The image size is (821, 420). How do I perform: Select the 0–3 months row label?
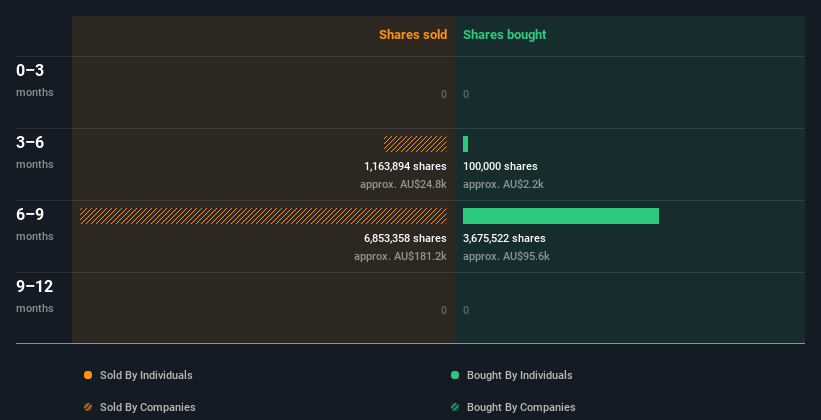coord(35,80)
